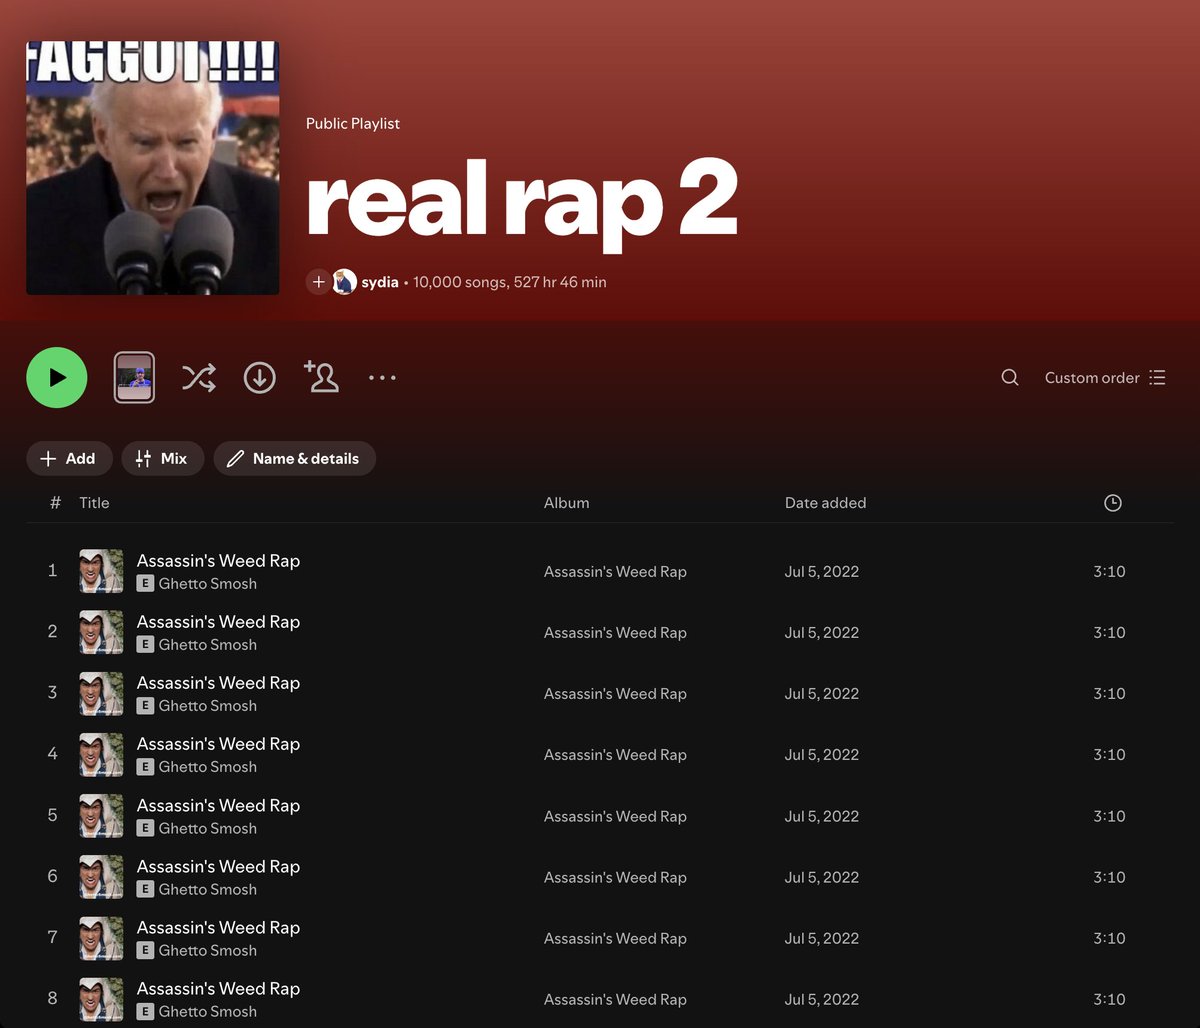1200x1028 pixels.
Task: Click the Jul 5, 2022 date on track 8
Action: coord(822,999)
